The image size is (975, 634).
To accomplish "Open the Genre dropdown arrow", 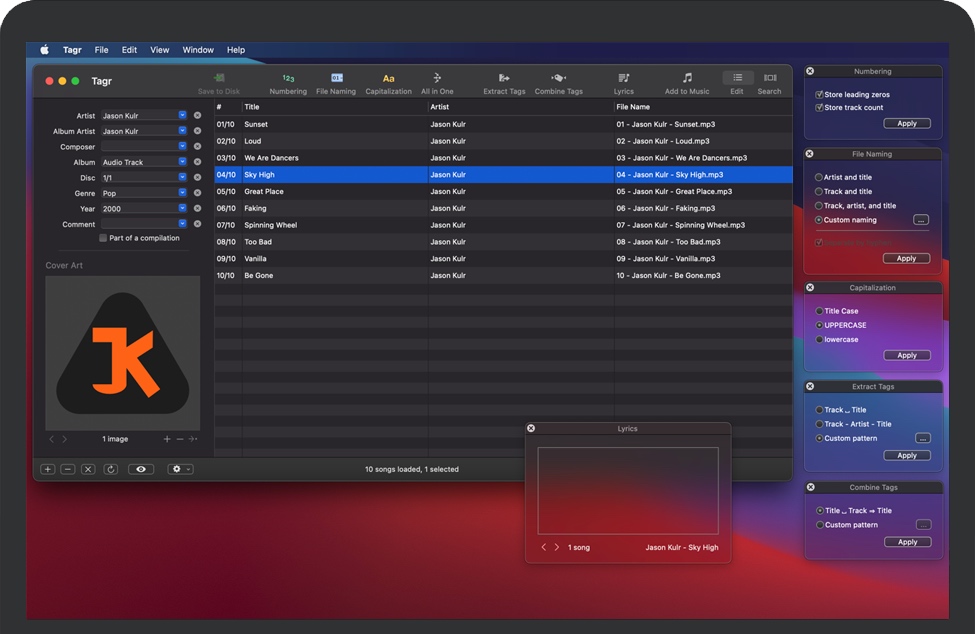I will [182, 193].
